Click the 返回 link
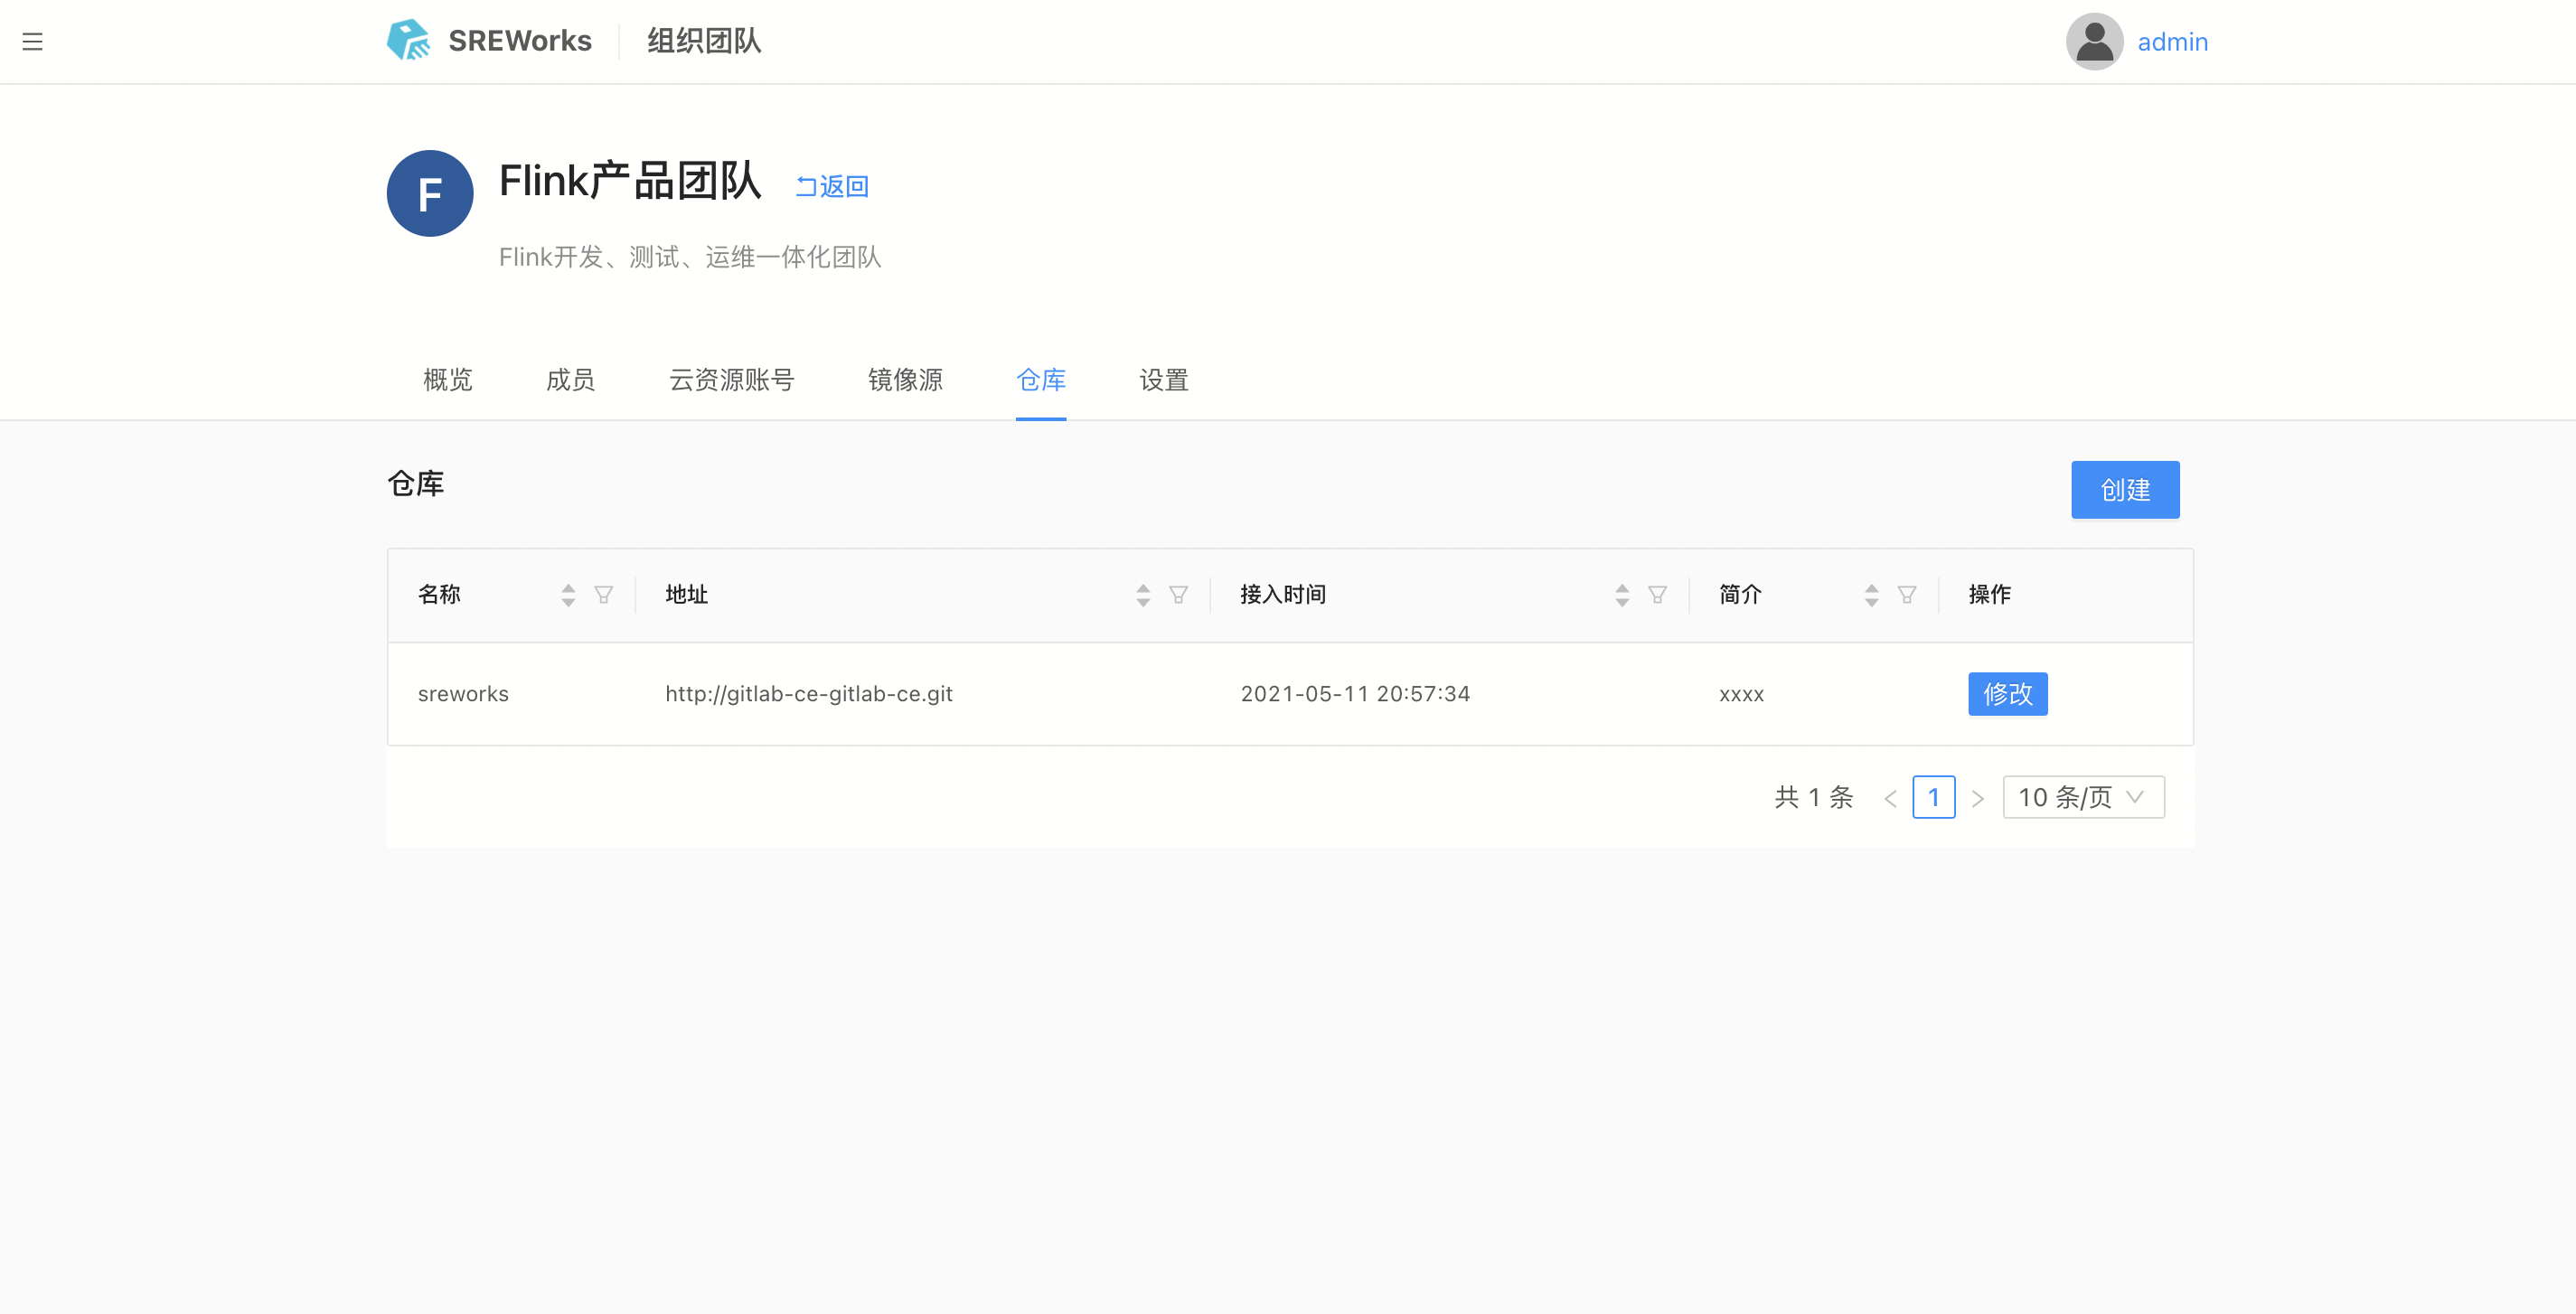 [832, 186]
